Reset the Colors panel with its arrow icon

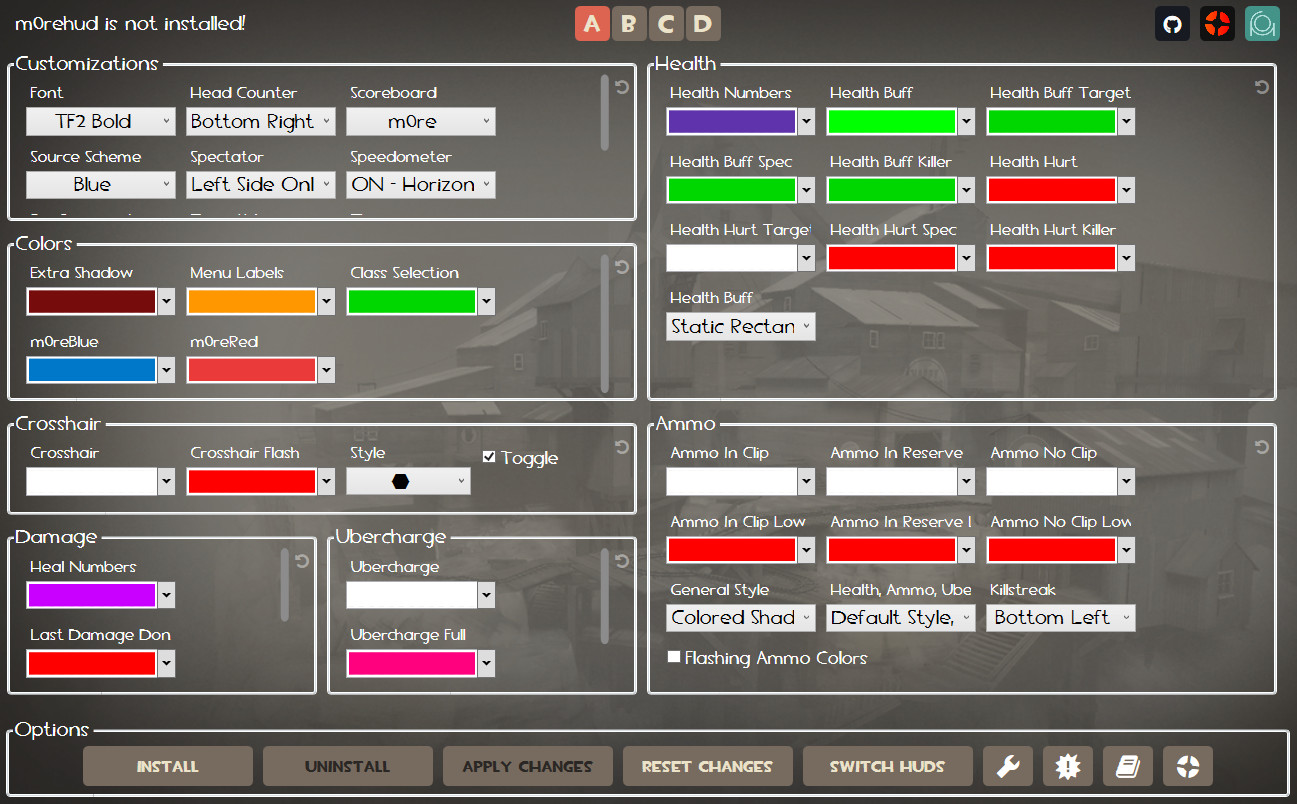click(622, 266)
